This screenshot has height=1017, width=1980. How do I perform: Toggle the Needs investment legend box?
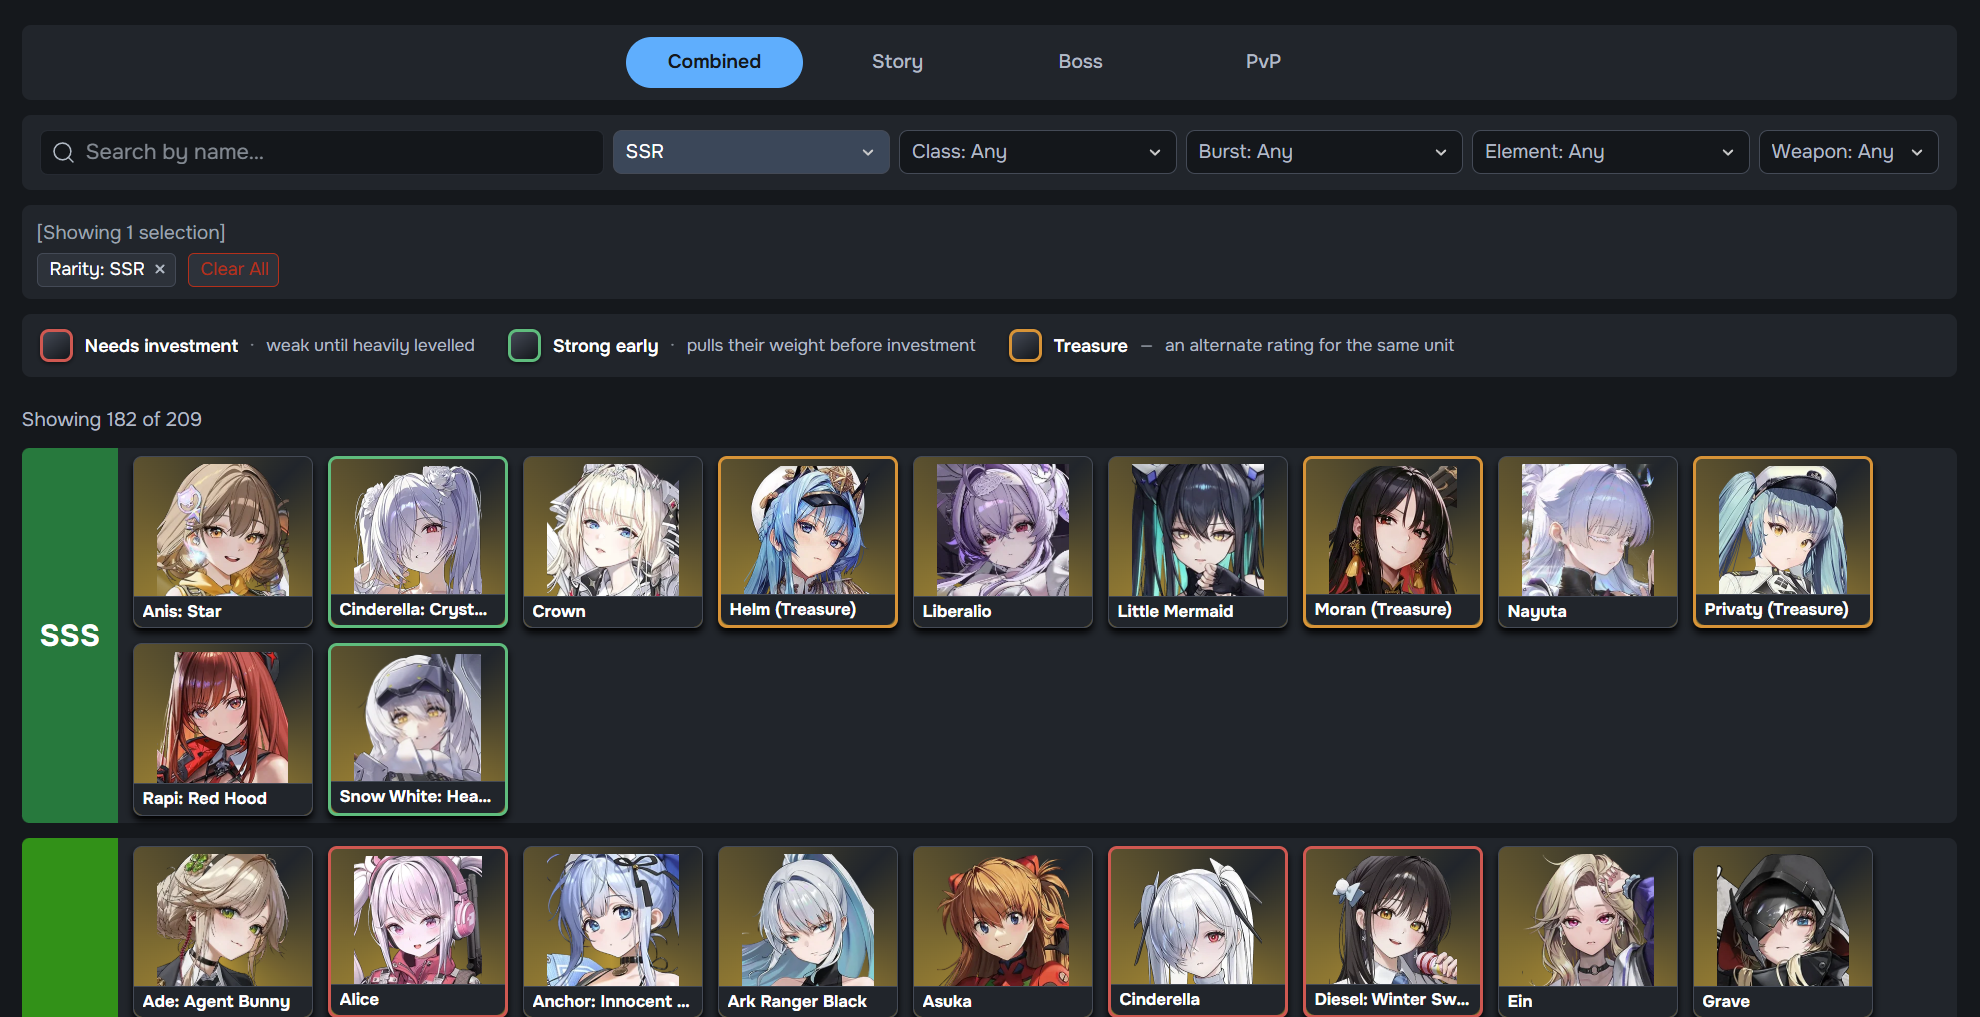(56, 345)
